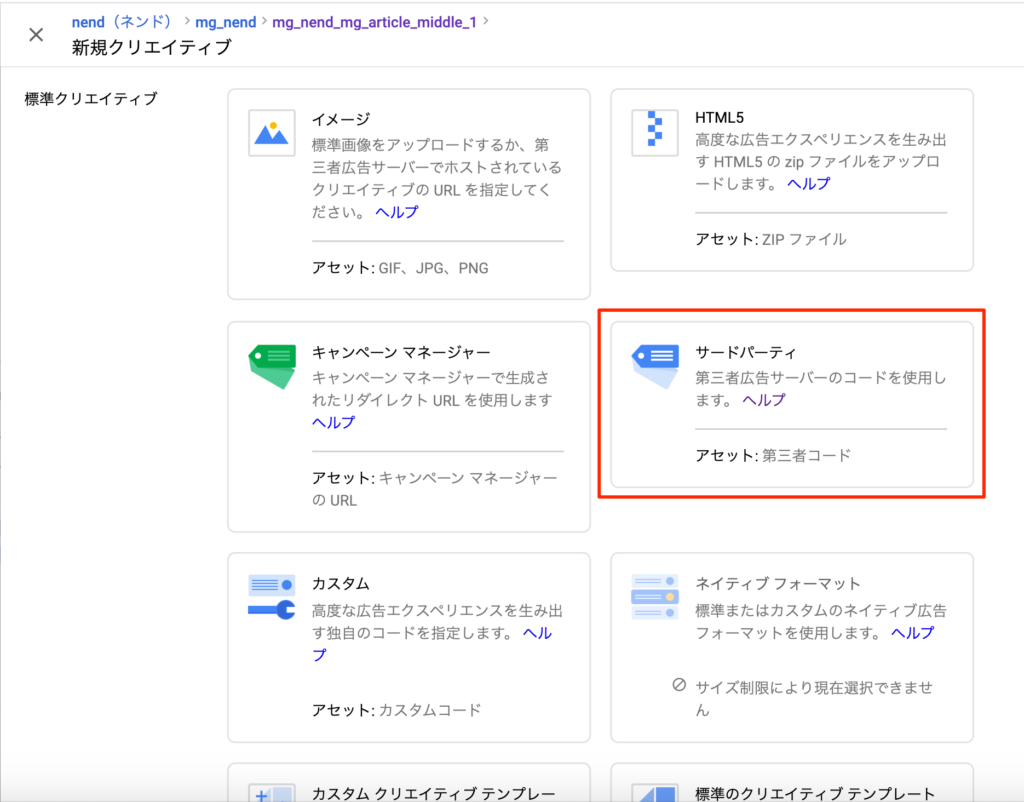
Task: Click アセット: 第三者コード text
Action: tap(773, 456)
